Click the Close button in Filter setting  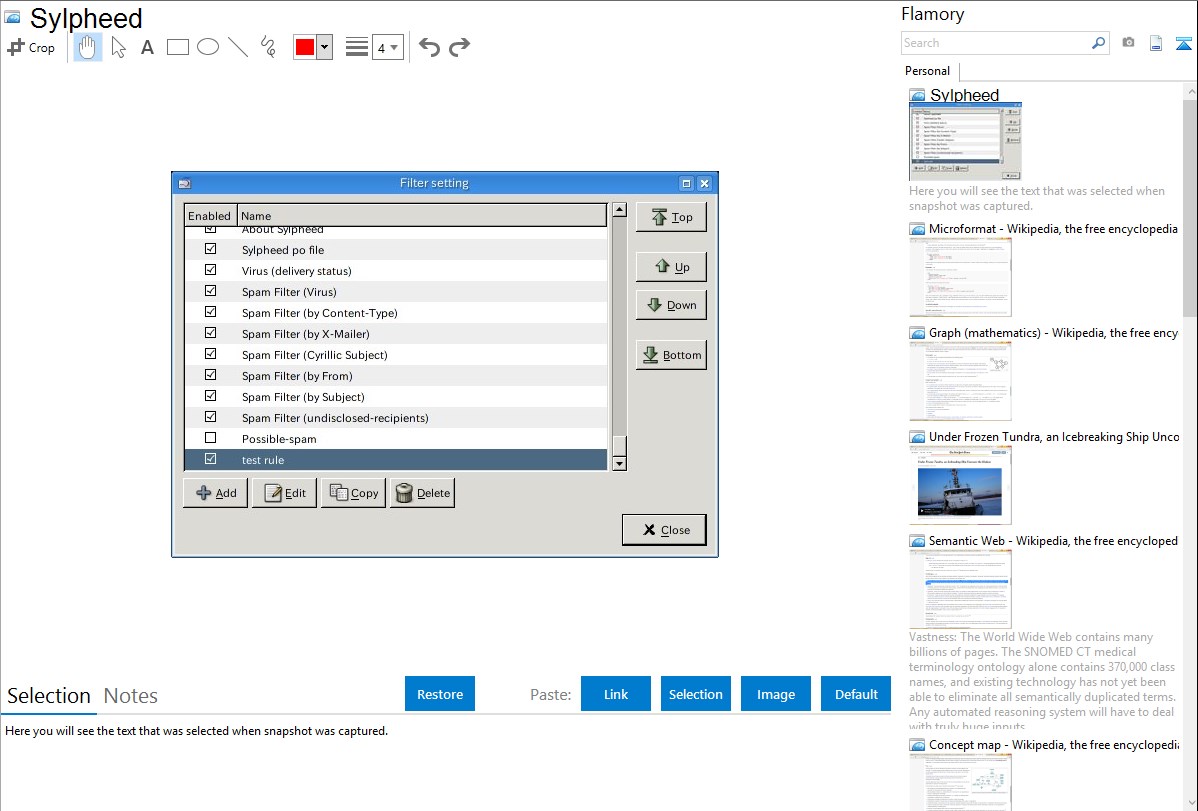point(664,530)
